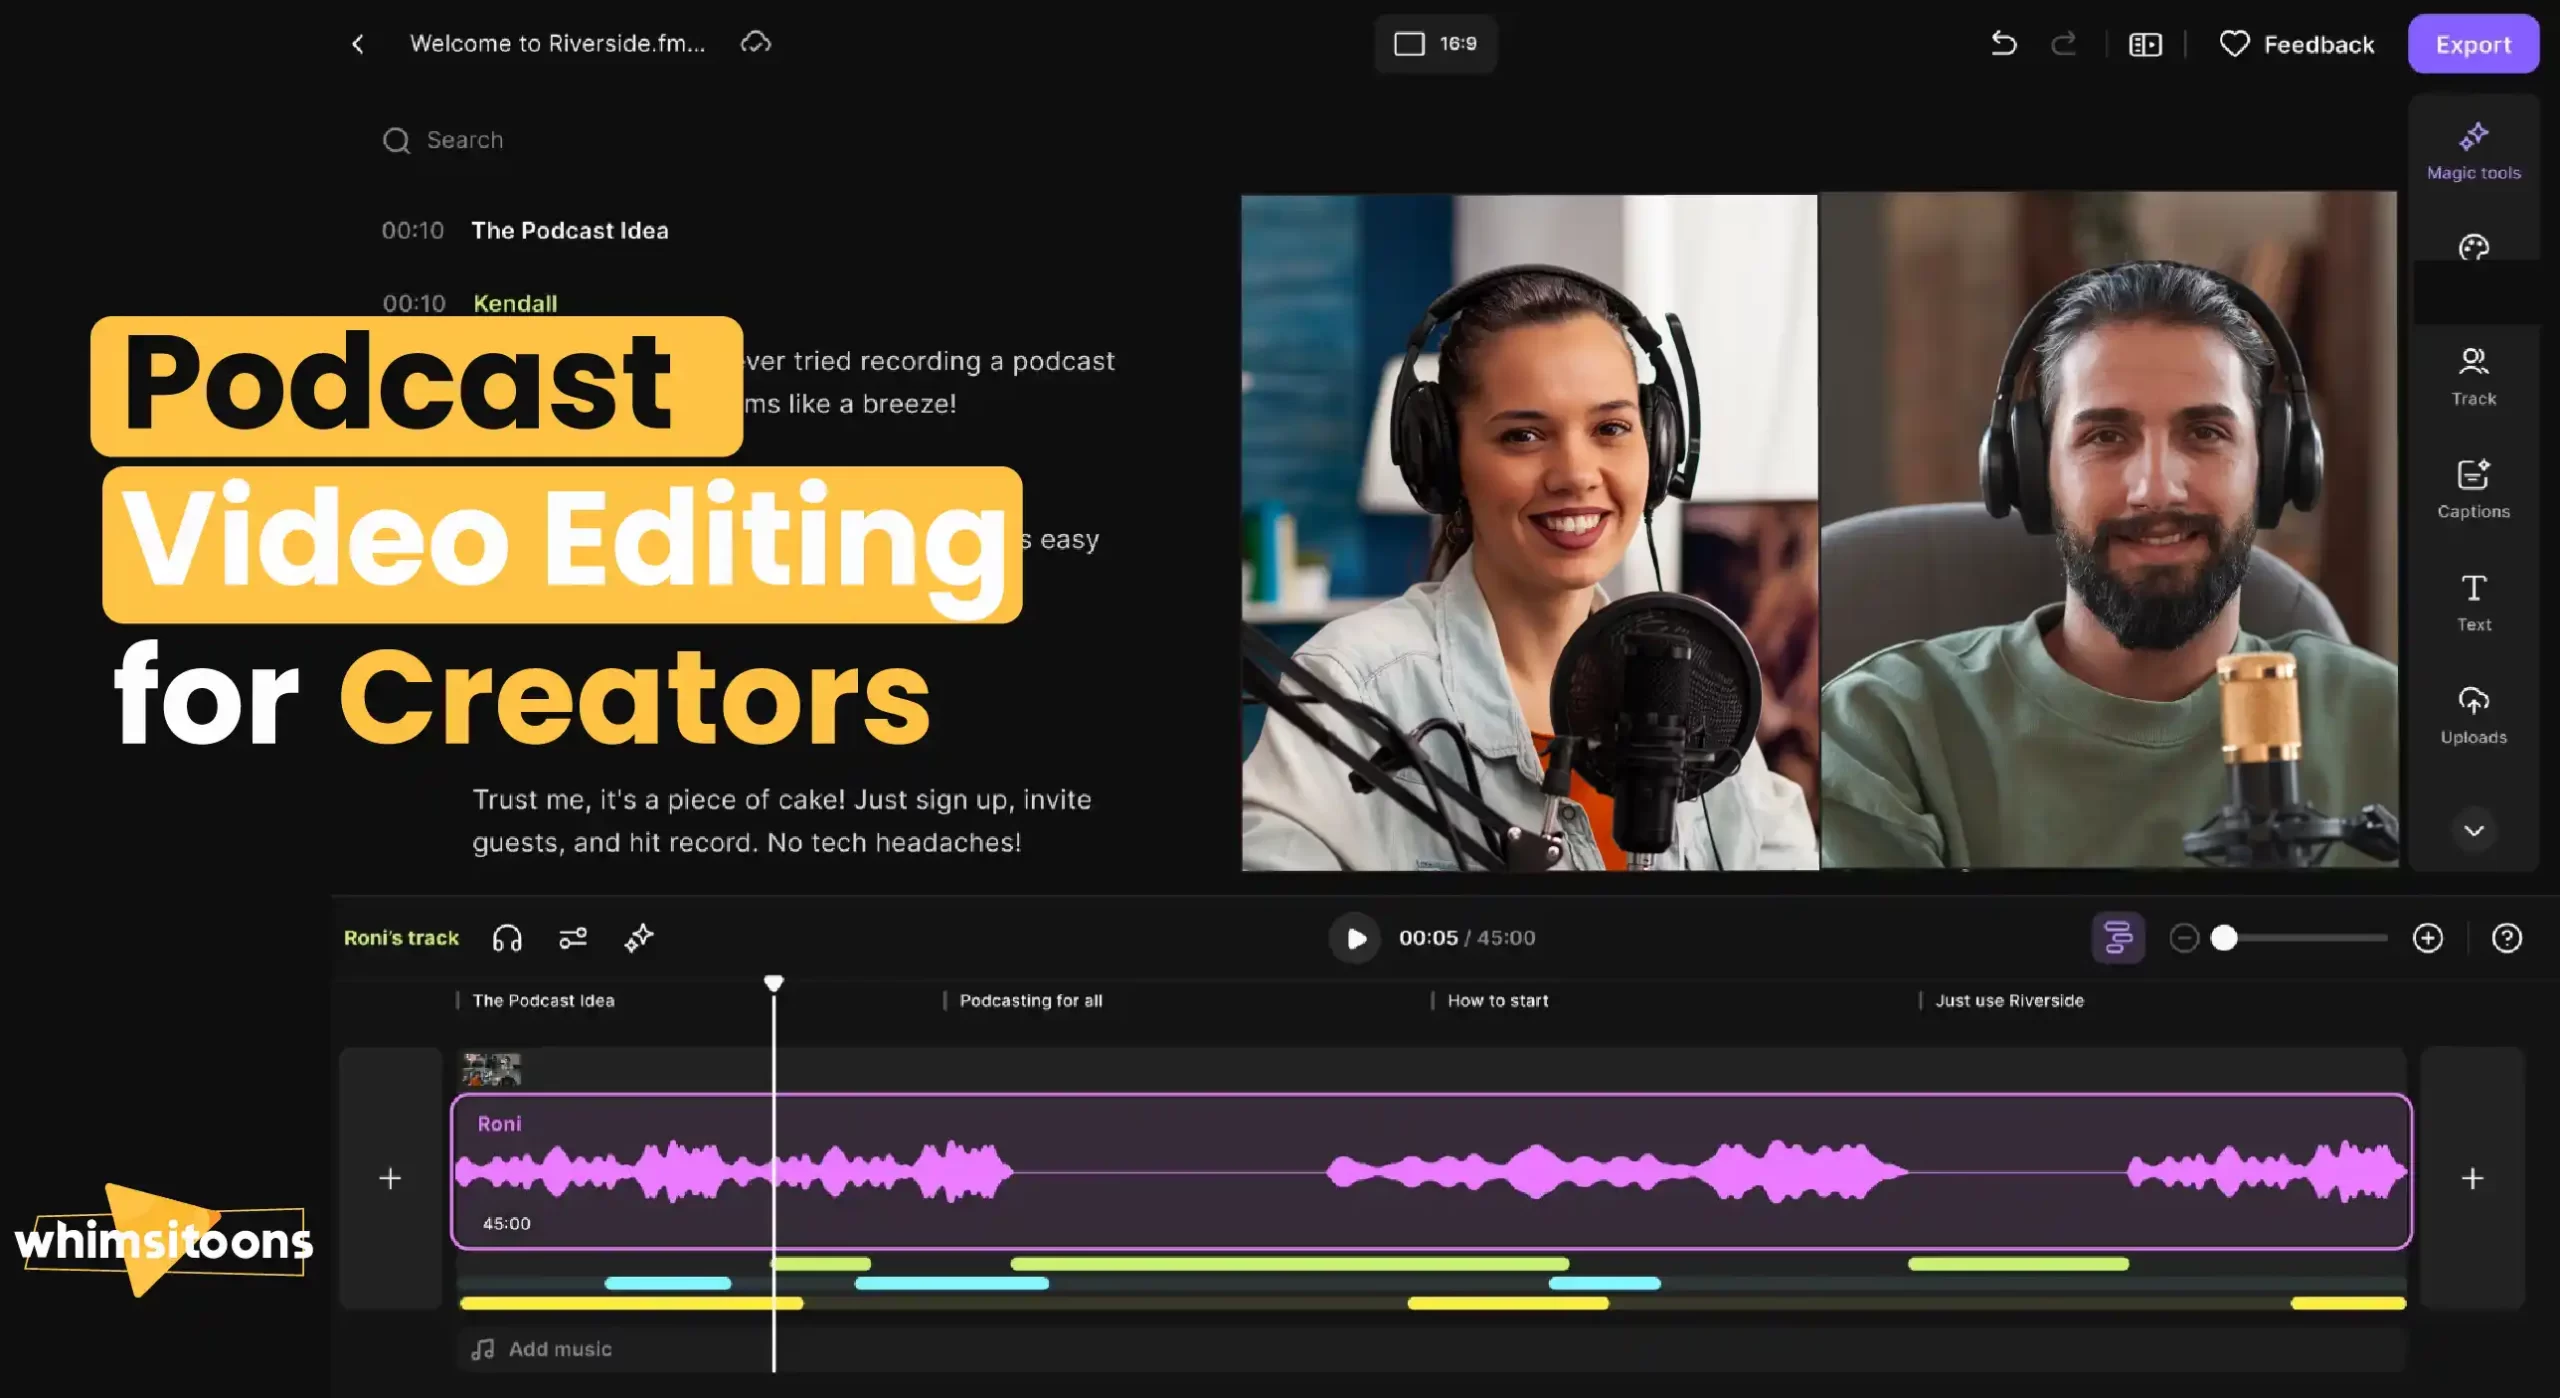
Task: Click the split-view panel icon in top bar
Action: pos(2144,44)
